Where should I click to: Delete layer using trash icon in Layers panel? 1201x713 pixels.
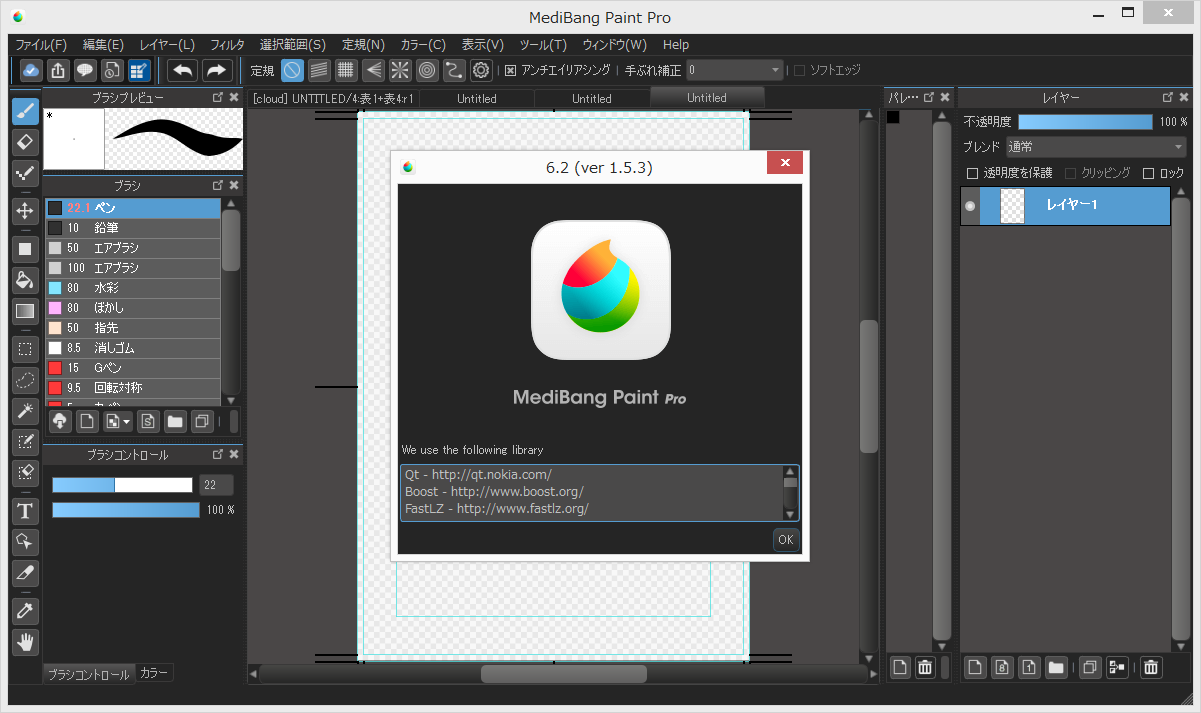[1150, 667]
